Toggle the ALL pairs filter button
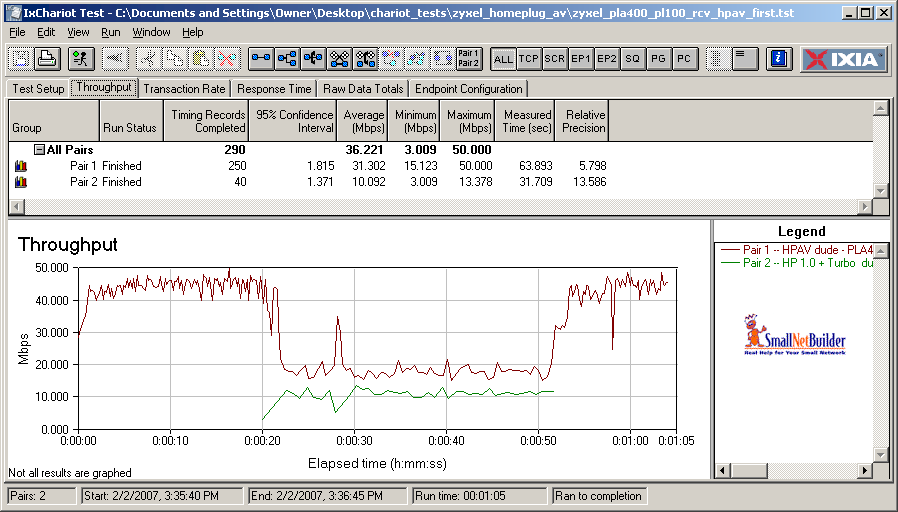 (503, 59)
